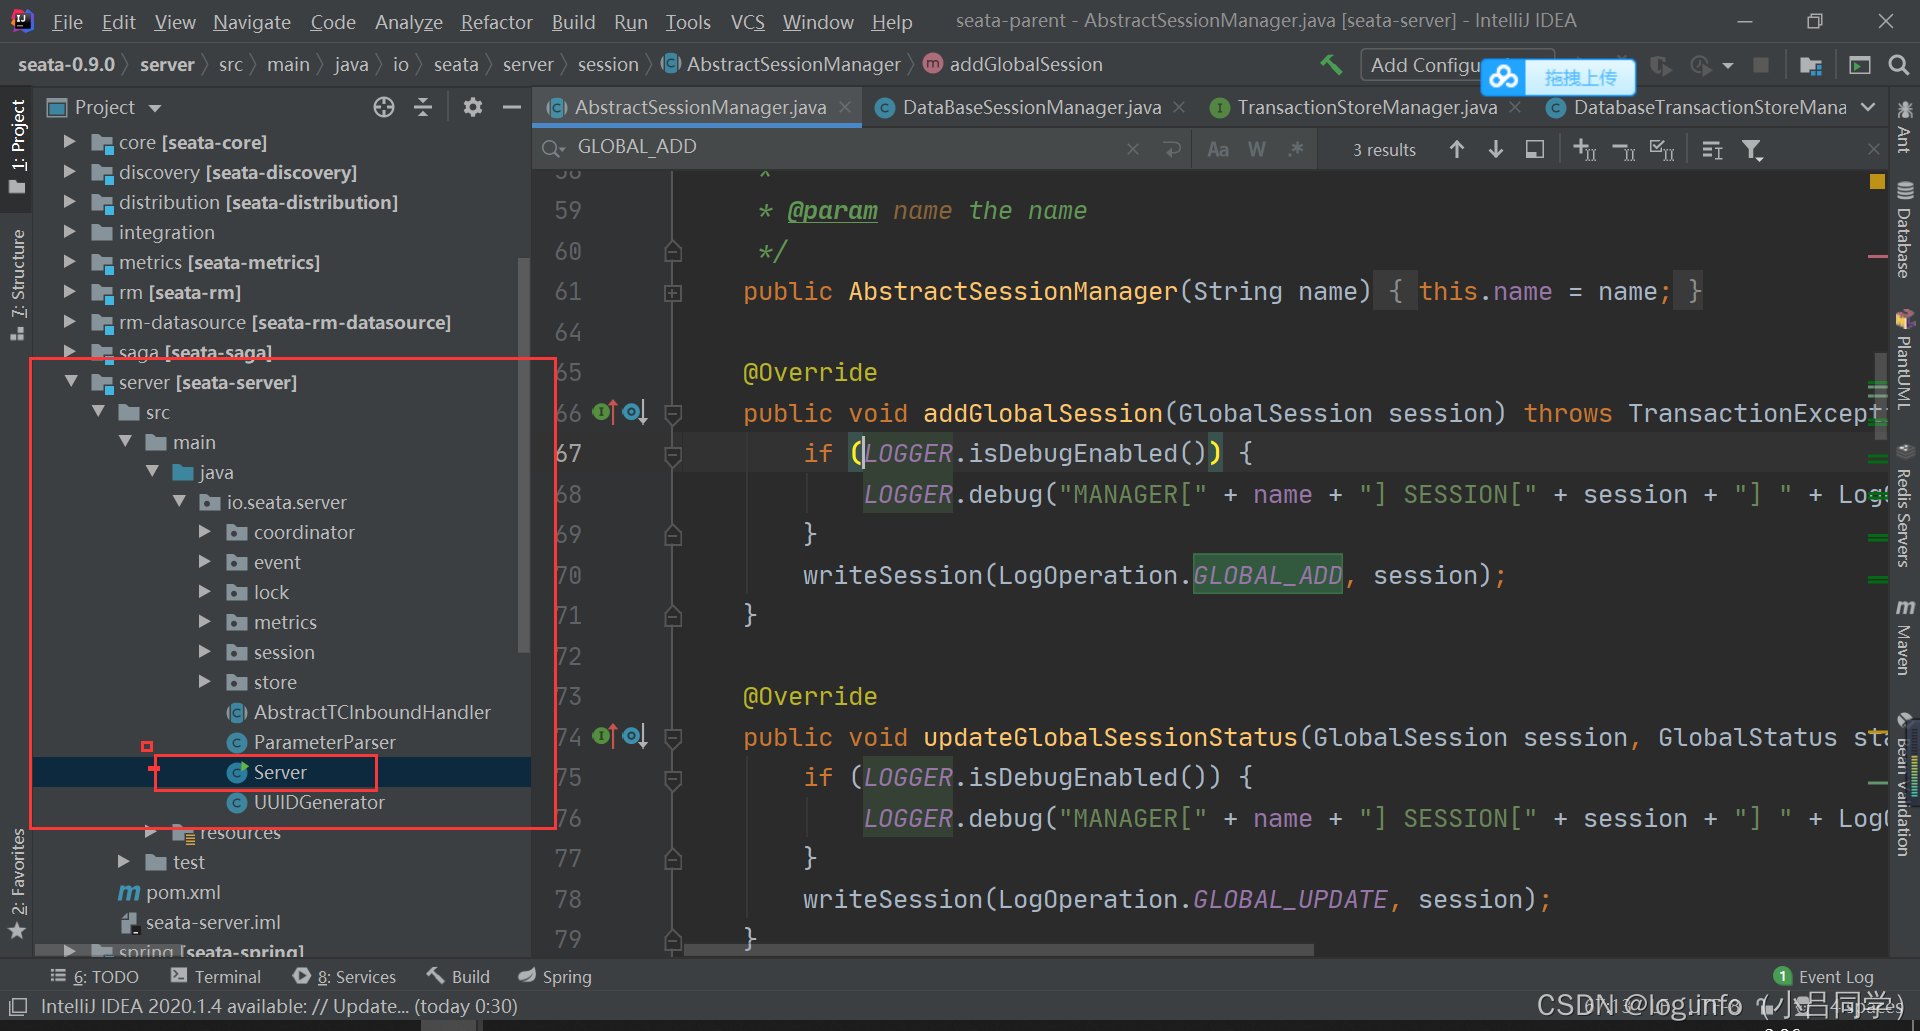
Task: Open the Event Log
Action: pos(1824,977)
